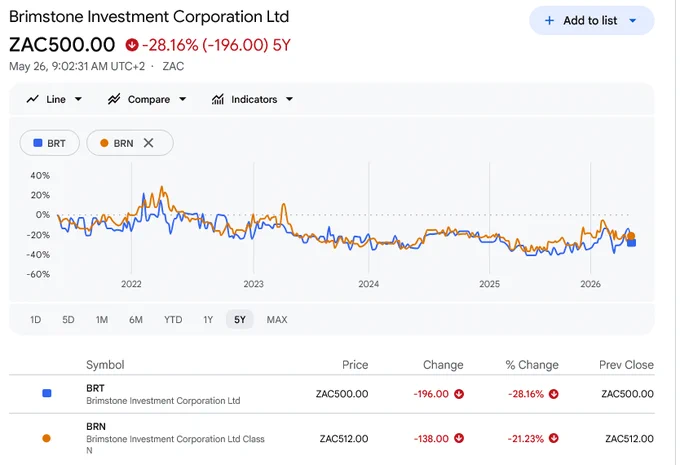Click the Indicators chart icon
Screen dimensions: 680x465
(218, 99)
